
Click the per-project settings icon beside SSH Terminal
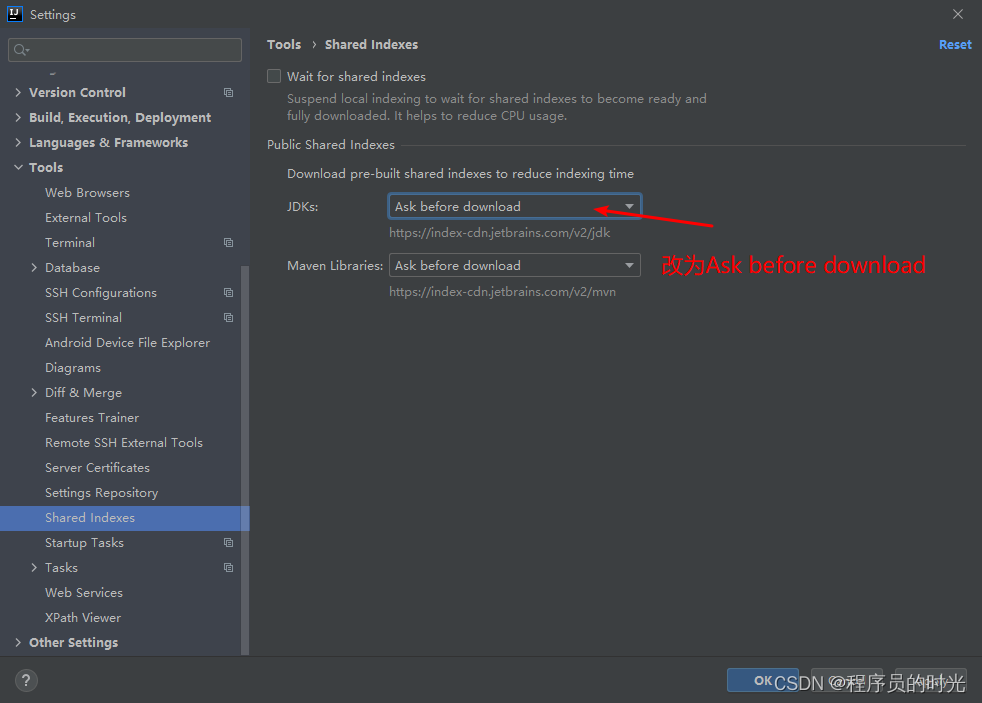[228, 317]
